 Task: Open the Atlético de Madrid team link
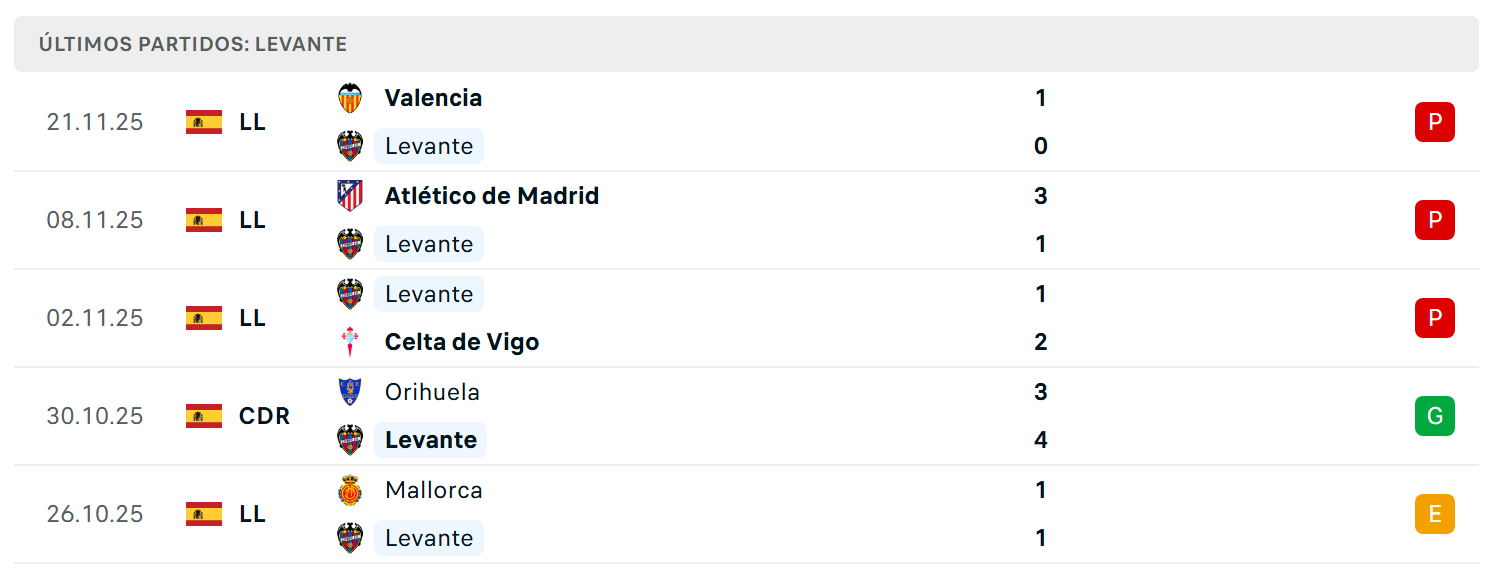[x=492, y=196]
